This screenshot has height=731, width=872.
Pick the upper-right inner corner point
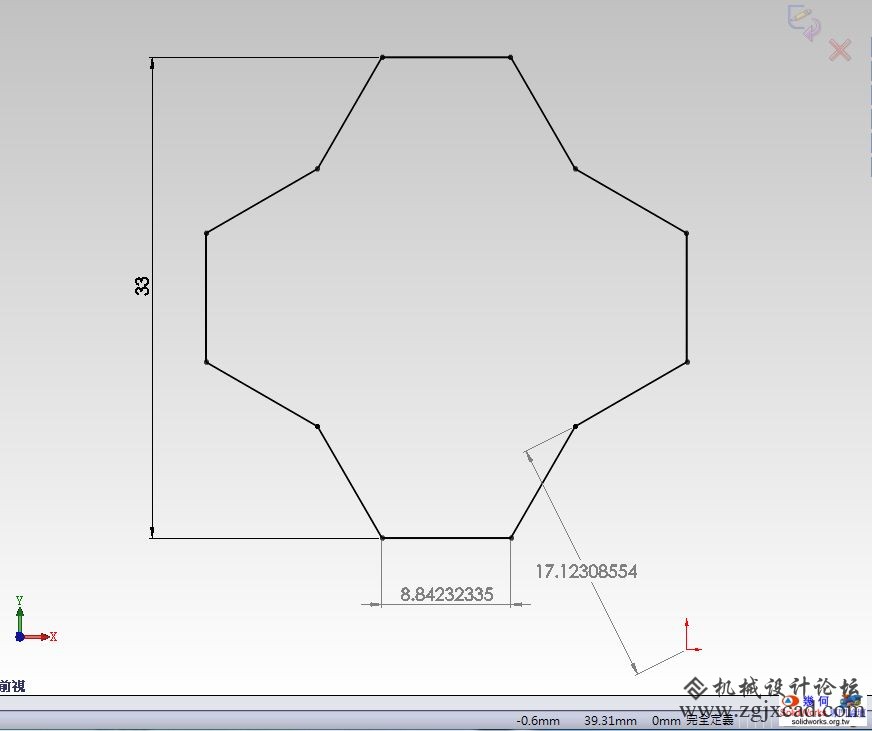575,169
